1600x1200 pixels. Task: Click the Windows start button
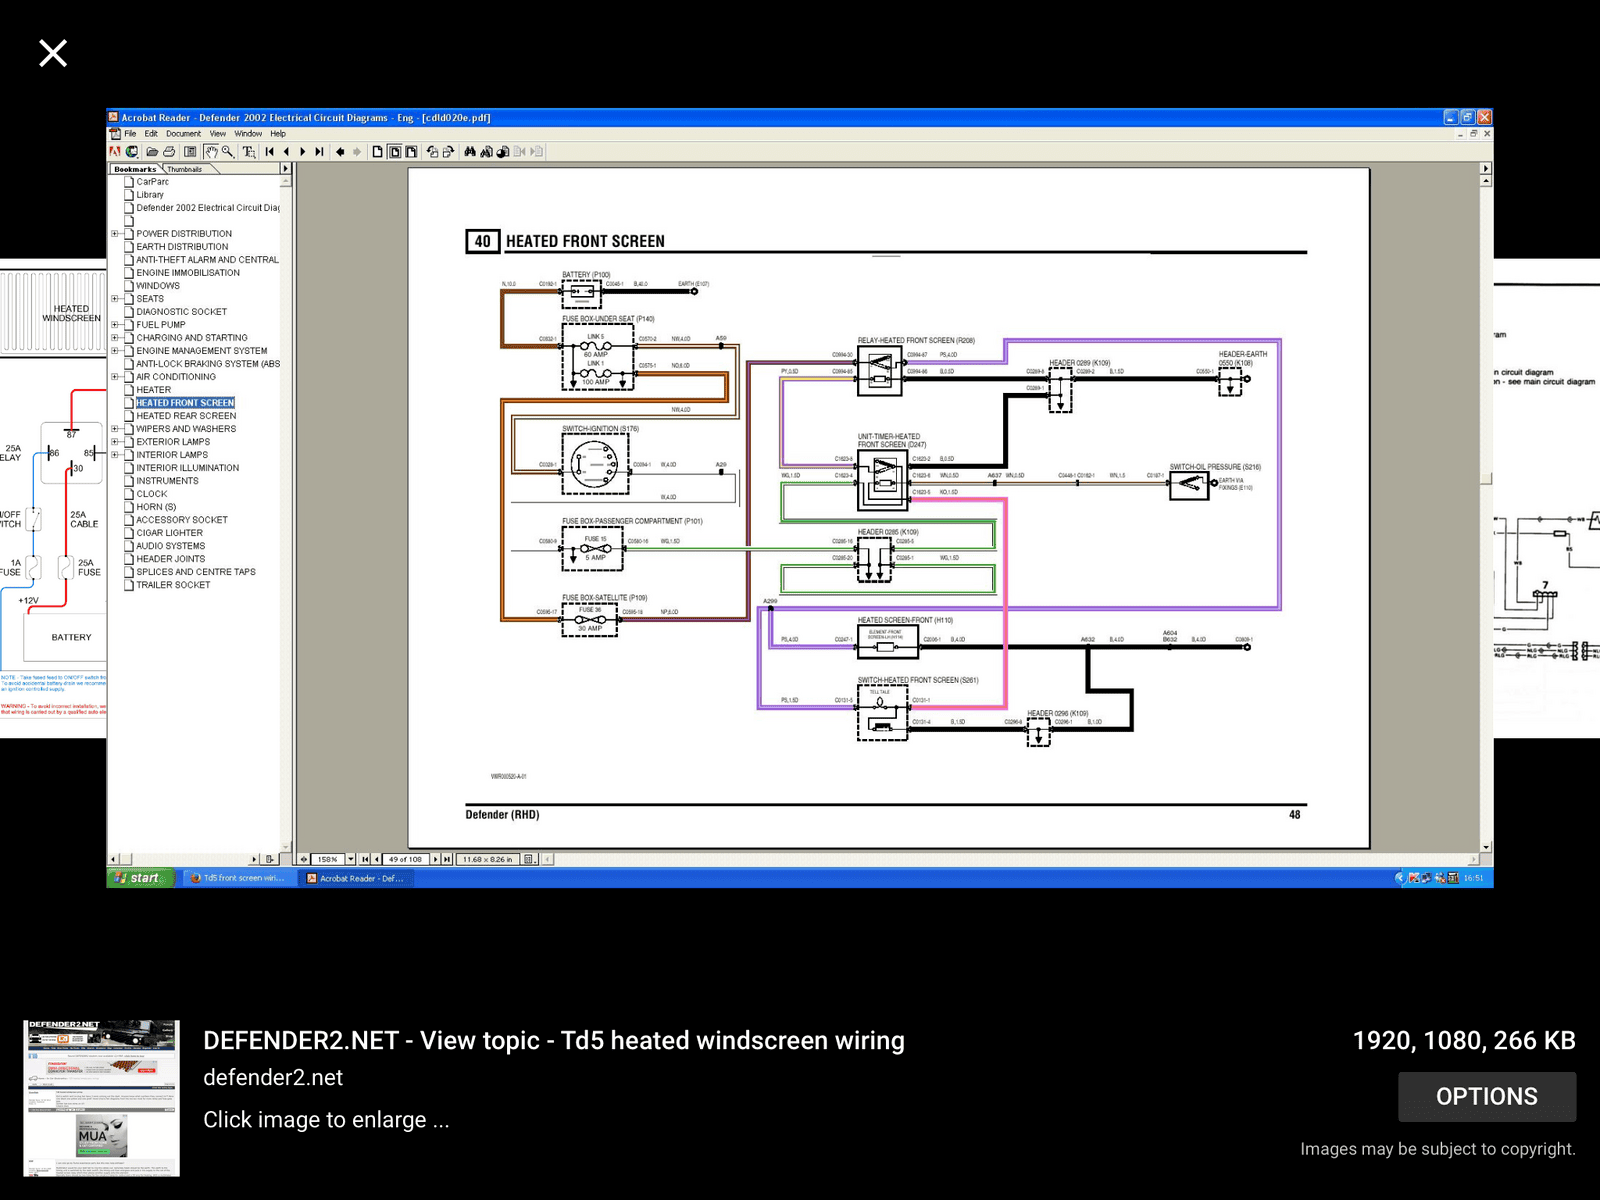point(141,878)
